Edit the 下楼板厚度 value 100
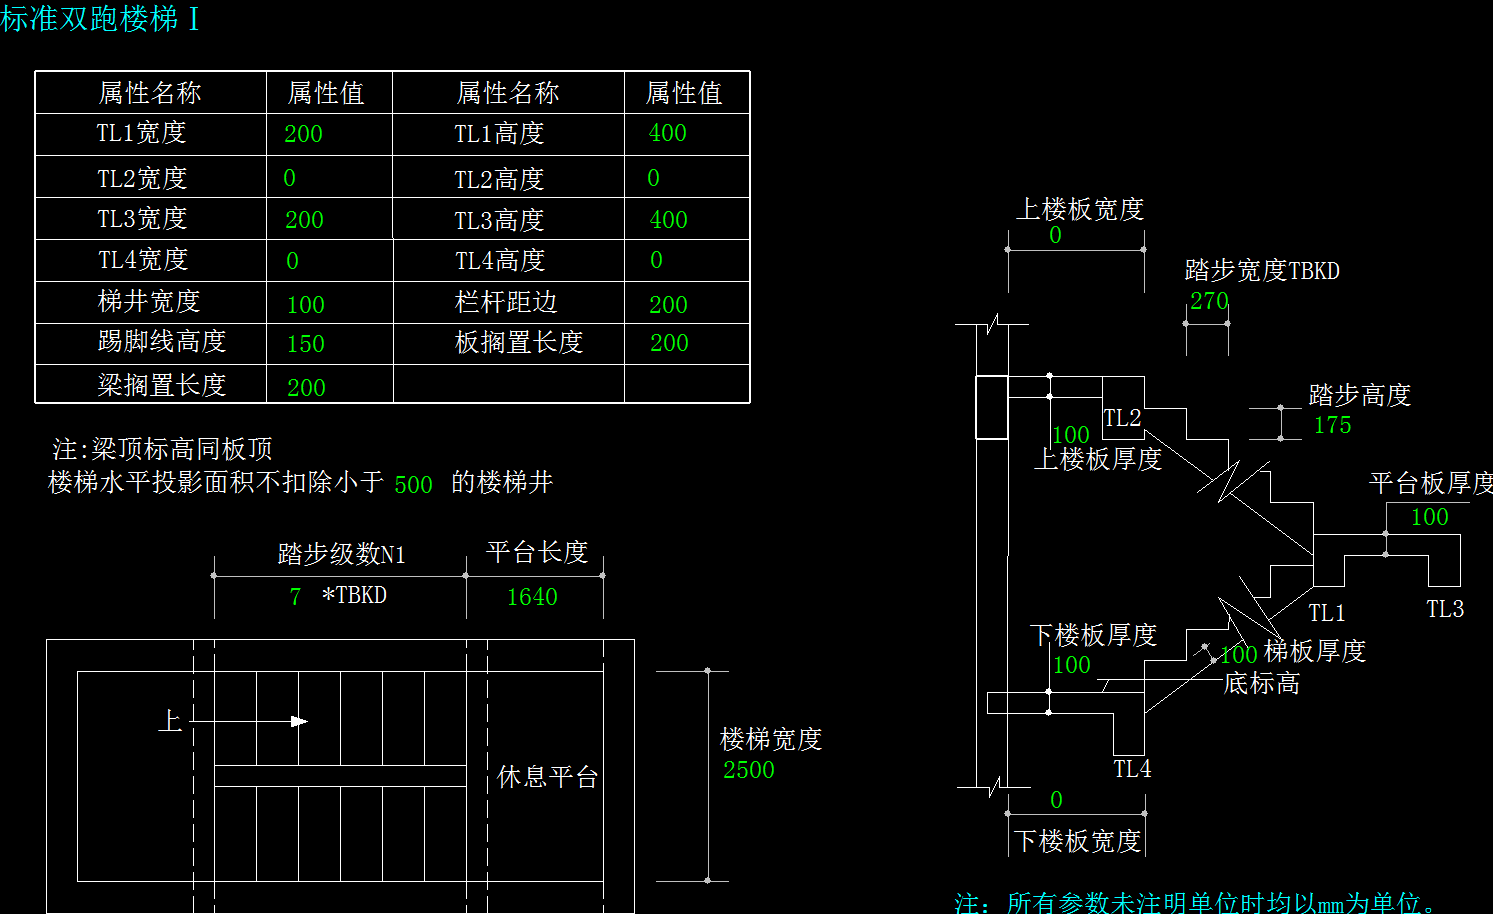The height and width of the screenshot is (914, 1493). coord(1071,665)
